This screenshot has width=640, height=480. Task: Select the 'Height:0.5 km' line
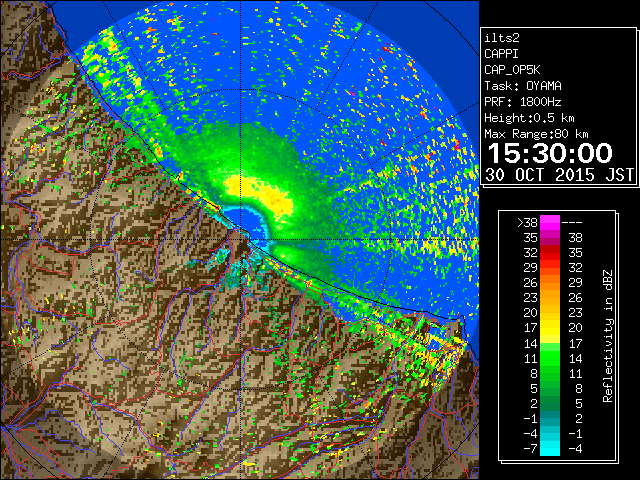click(x=529, y=118)
